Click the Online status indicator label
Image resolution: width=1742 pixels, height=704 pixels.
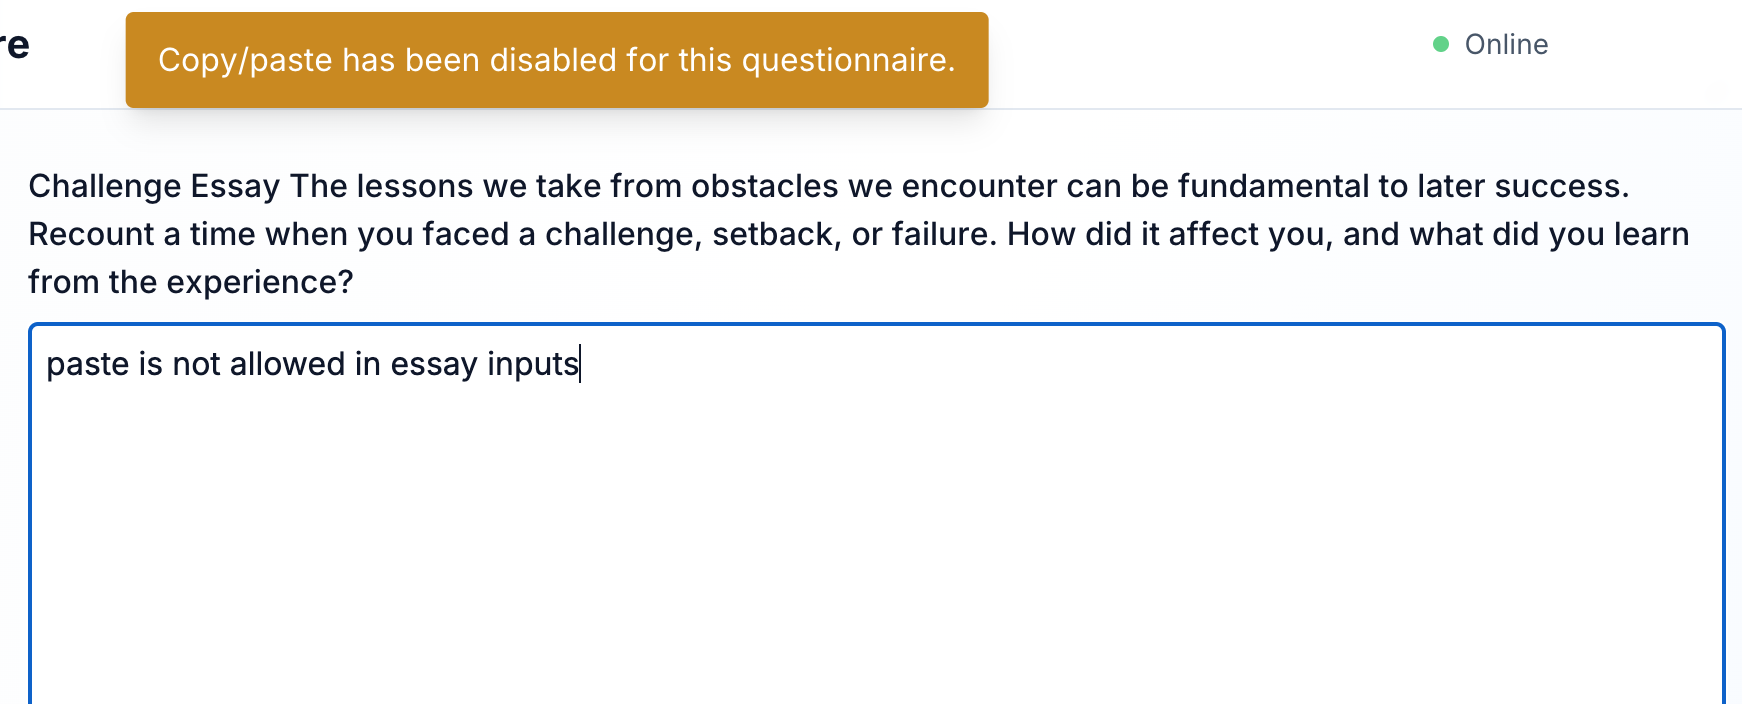coord(1505,44)
